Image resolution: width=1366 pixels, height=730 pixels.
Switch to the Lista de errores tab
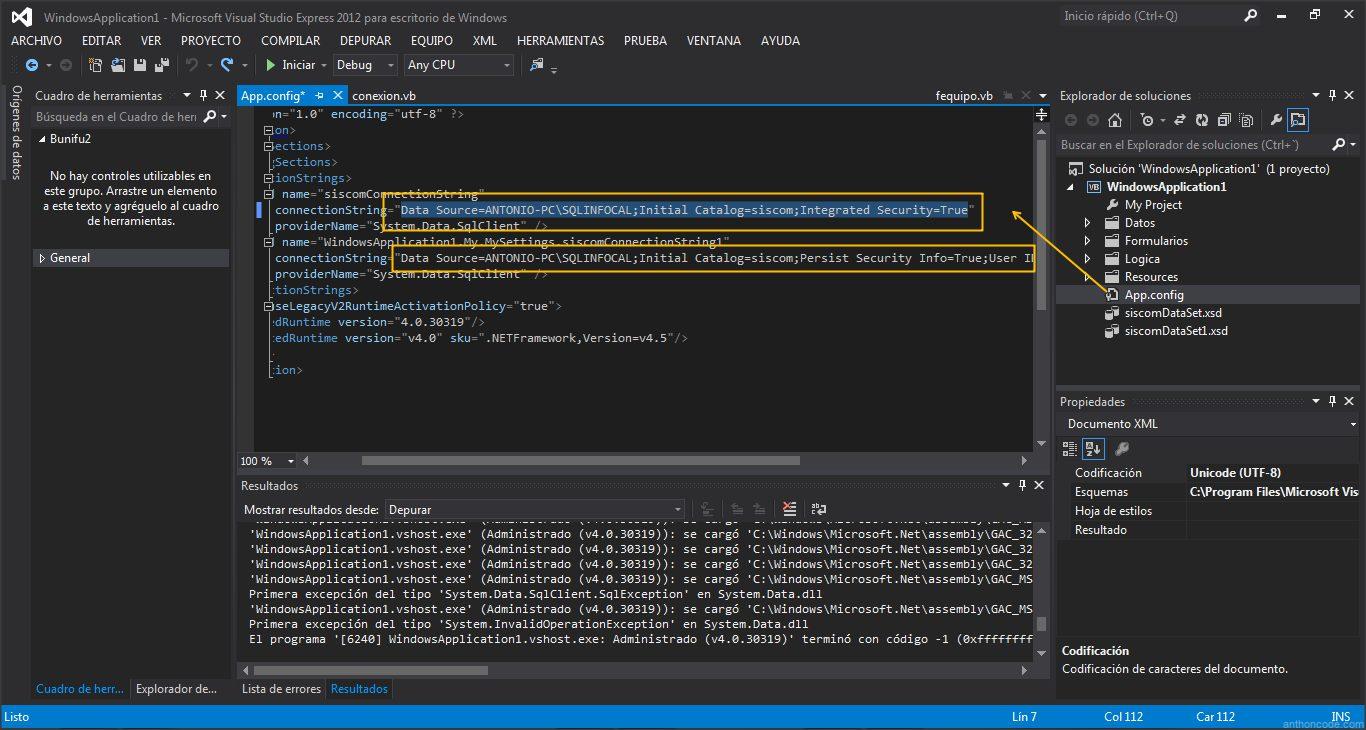click(x=280, y=689)
